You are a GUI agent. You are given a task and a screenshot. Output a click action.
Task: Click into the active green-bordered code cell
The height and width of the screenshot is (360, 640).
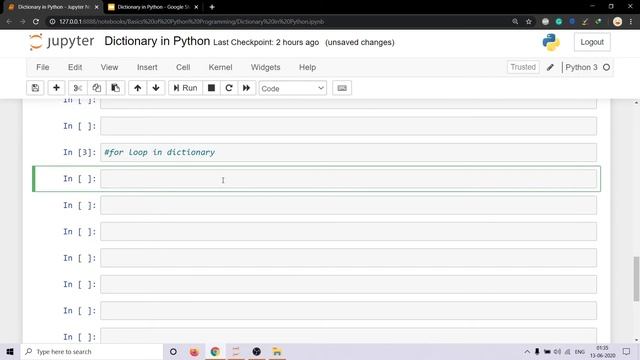click(x=348, y=179)
